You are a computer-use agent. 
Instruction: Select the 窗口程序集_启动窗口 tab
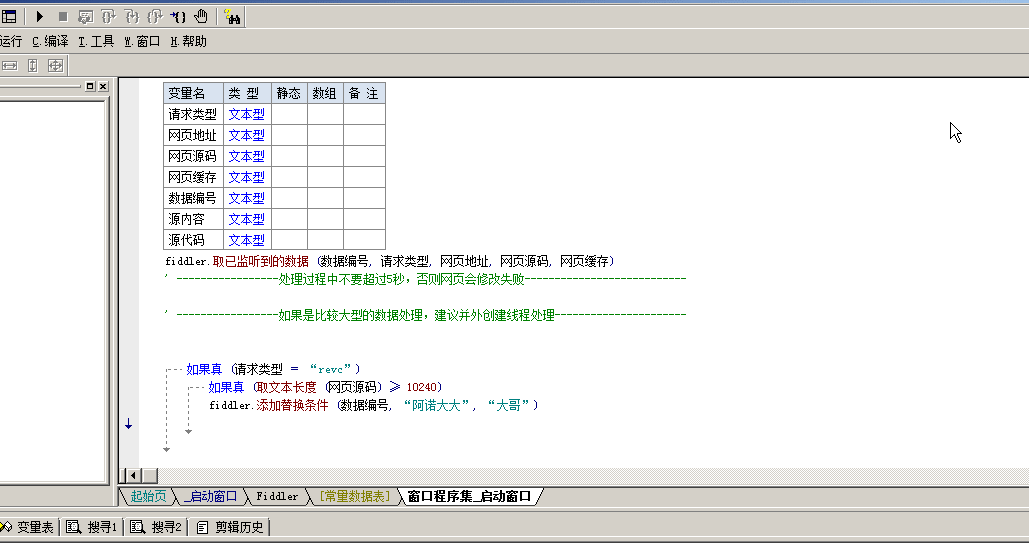pyautogui.click(x=469, y=496)
